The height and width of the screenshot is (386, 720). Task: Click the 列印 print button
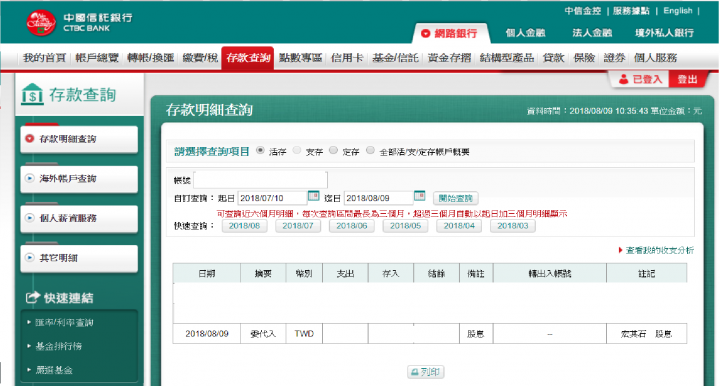[x=426, y=372]
